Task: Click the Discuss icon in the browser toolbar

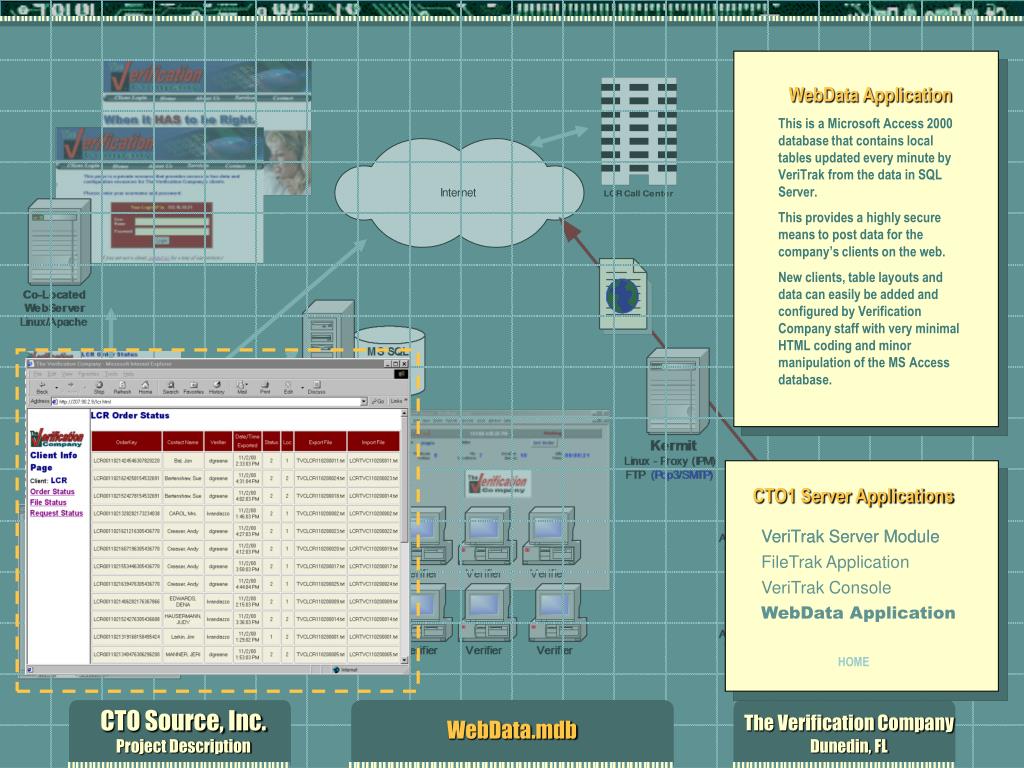Action: (316, 388)
